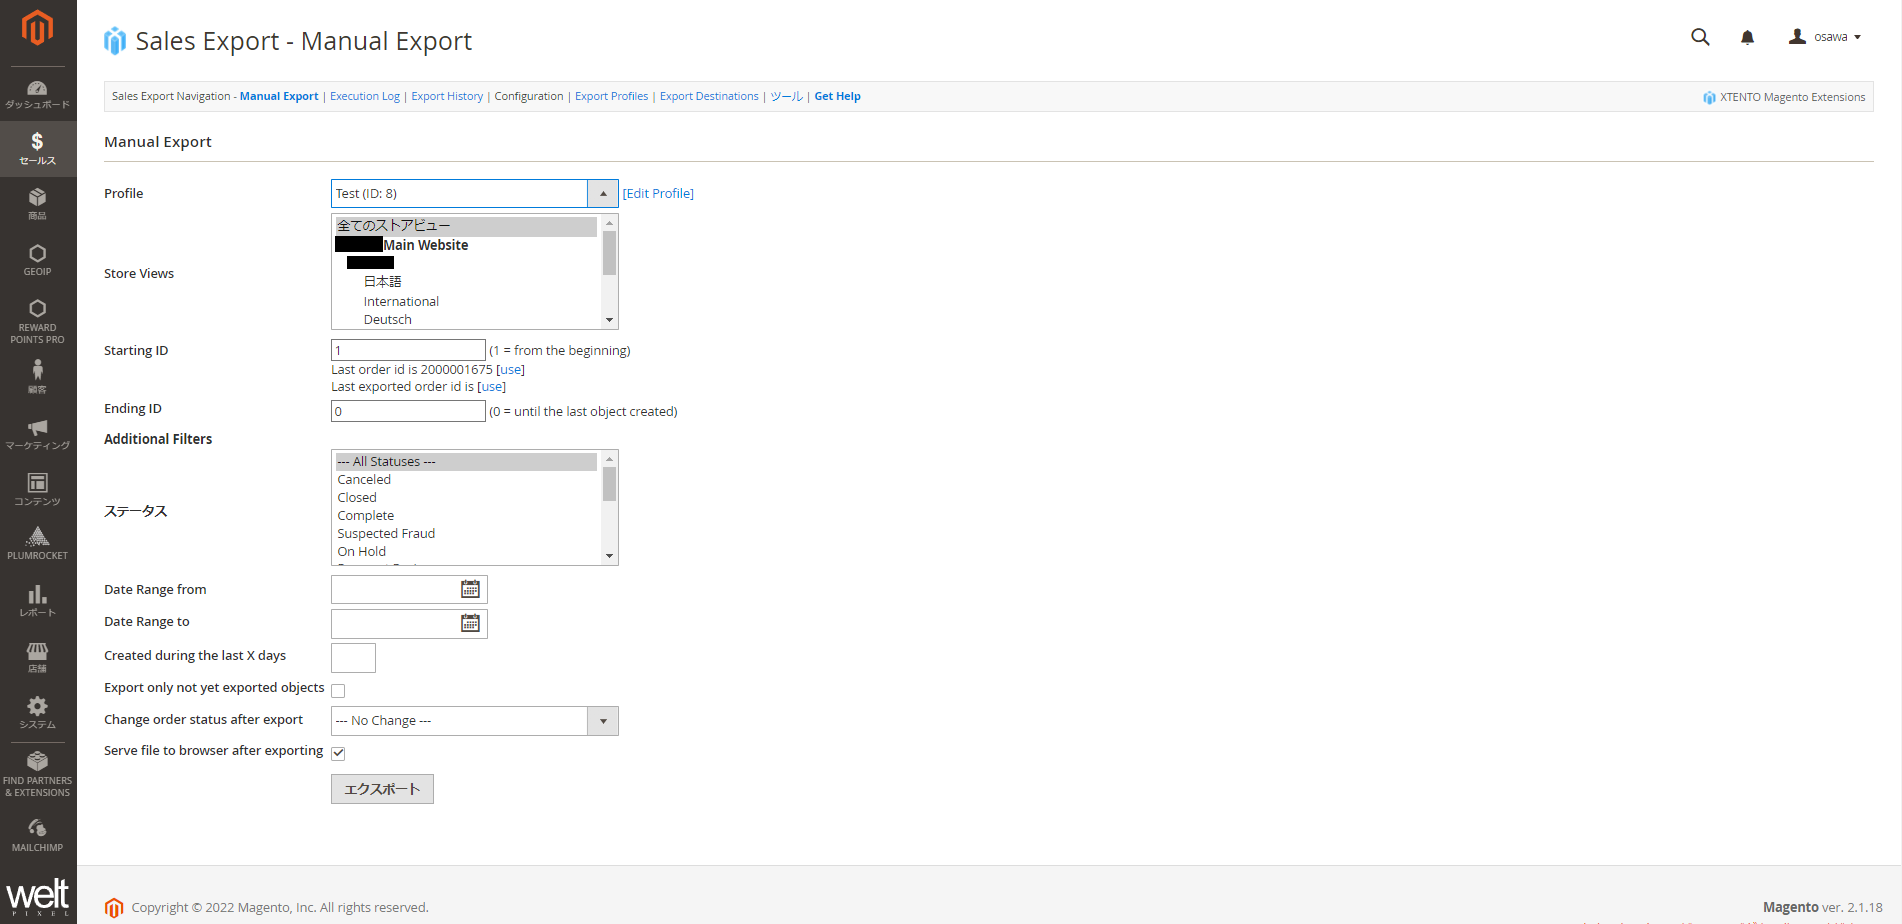Open the GEOIP sidebar section

37,259
